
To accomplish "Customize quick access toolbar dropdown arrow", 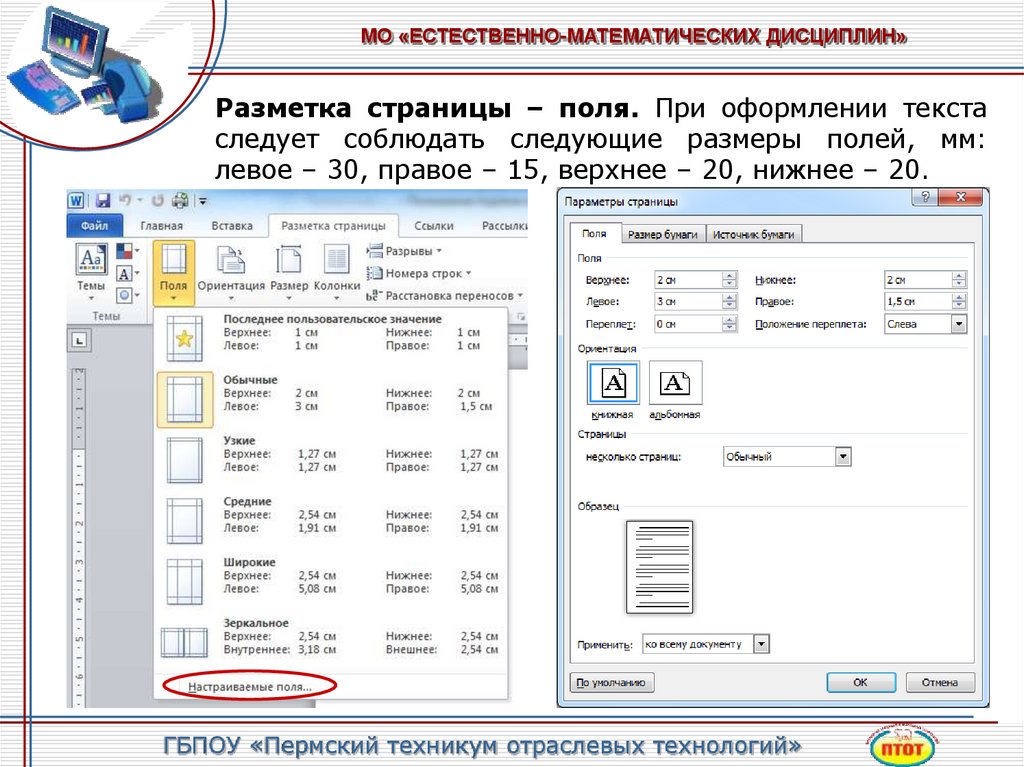I will tap(203, 201).
